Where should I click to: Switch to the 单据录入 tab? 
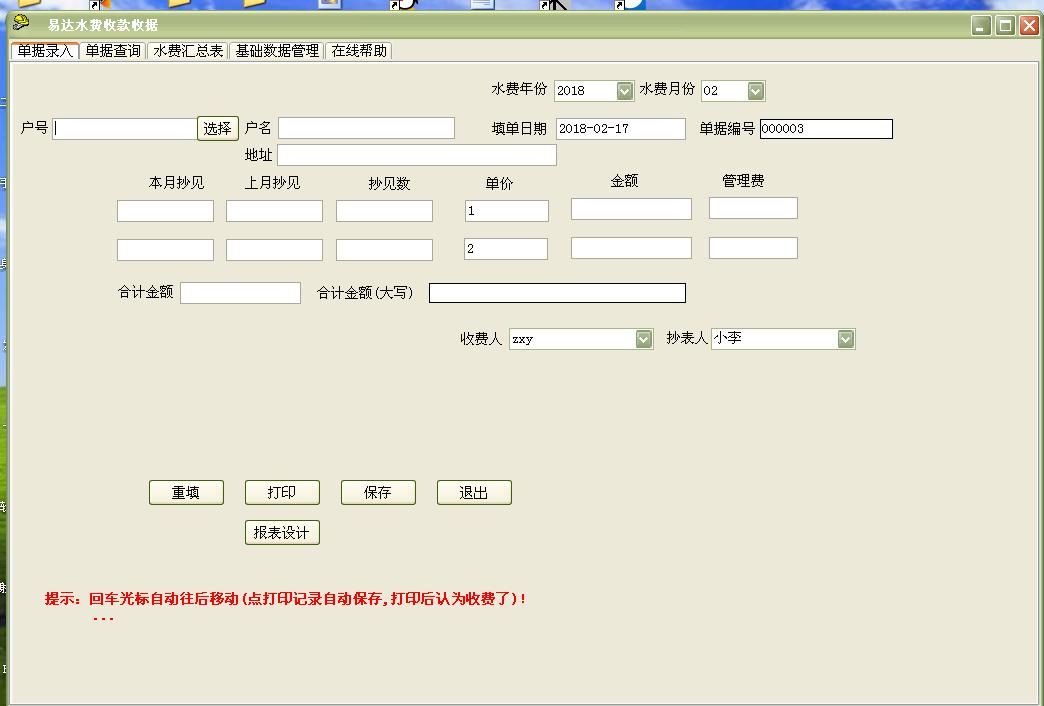point(45,51)
